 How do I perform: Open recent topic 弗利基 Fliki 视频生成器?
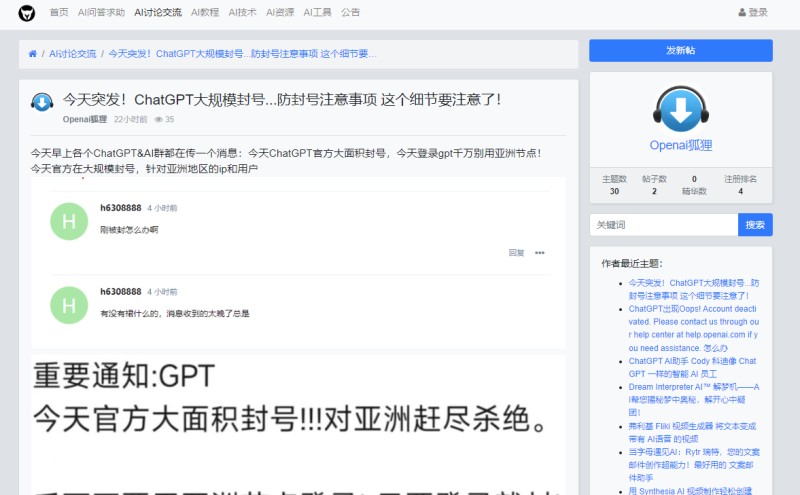coord(692,432)
